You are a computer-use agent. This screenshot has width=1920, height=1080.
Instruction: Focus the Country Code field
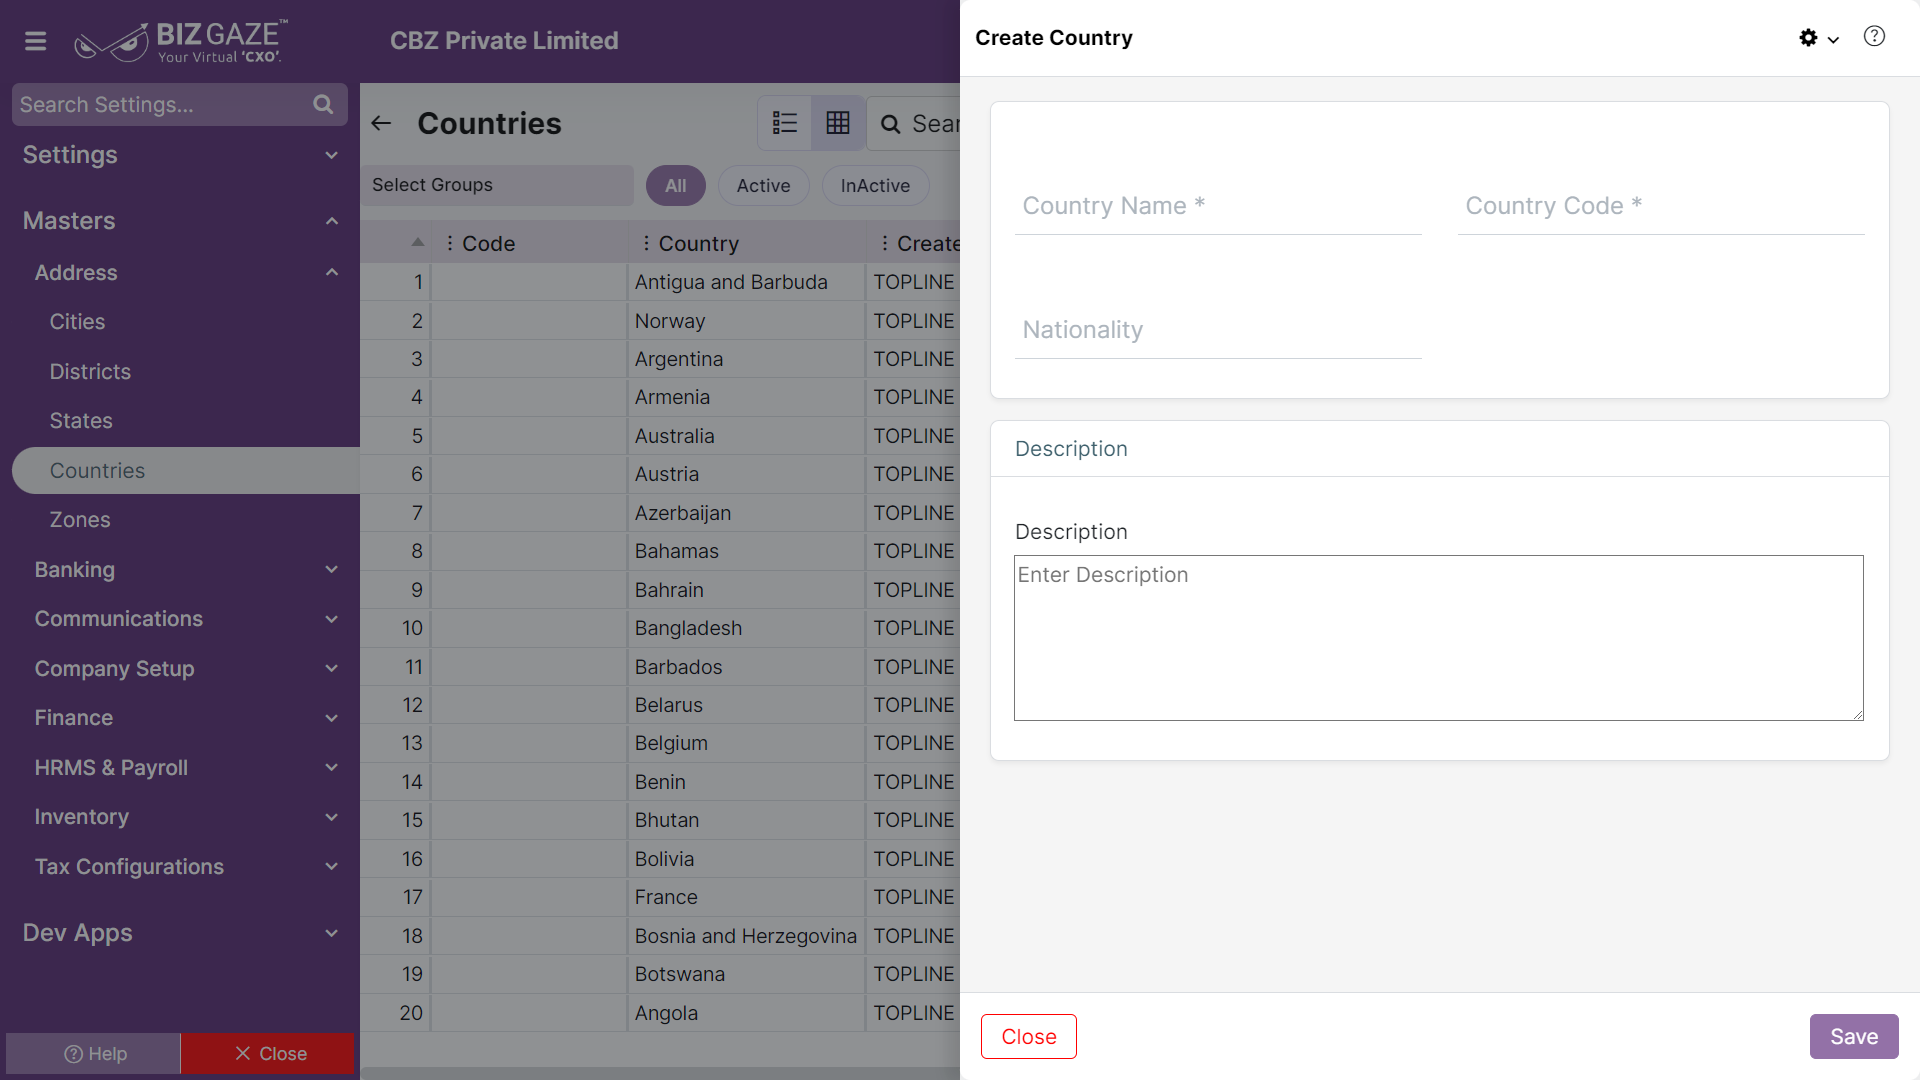(1661, 206)
